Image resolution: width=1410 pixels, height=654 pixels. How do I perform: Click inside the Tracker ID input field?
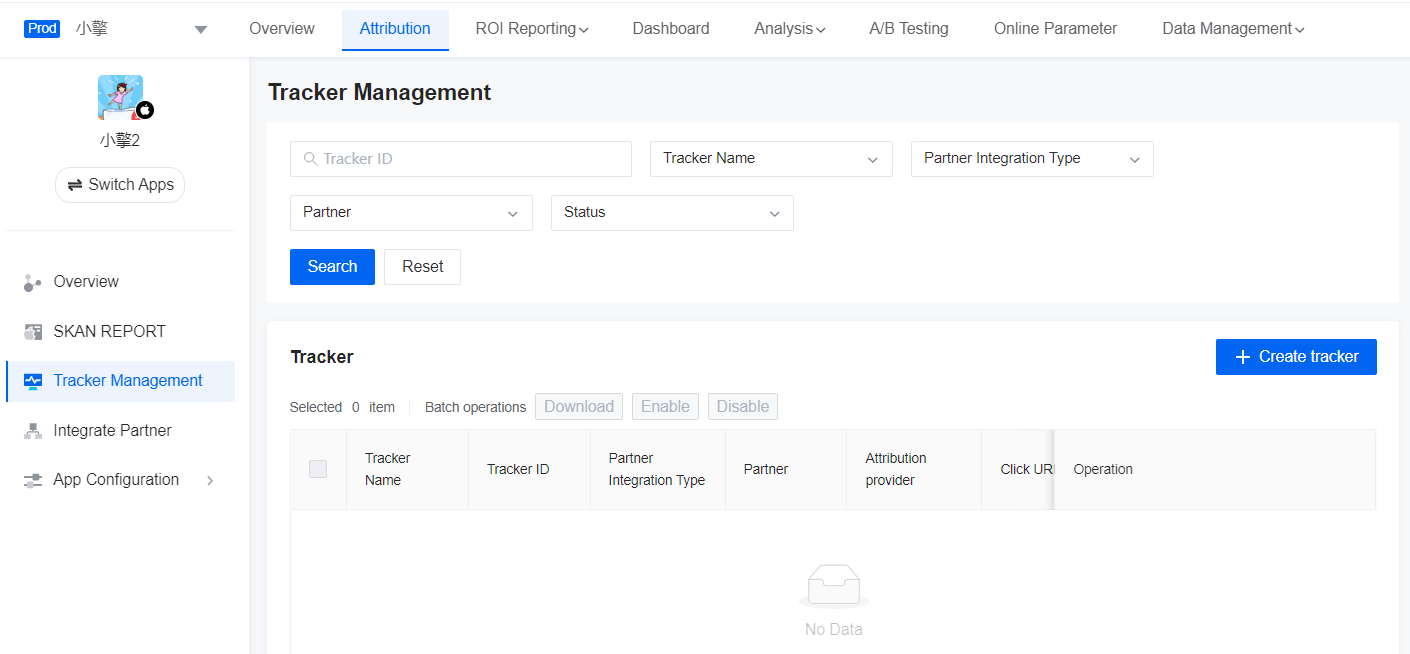460,158
